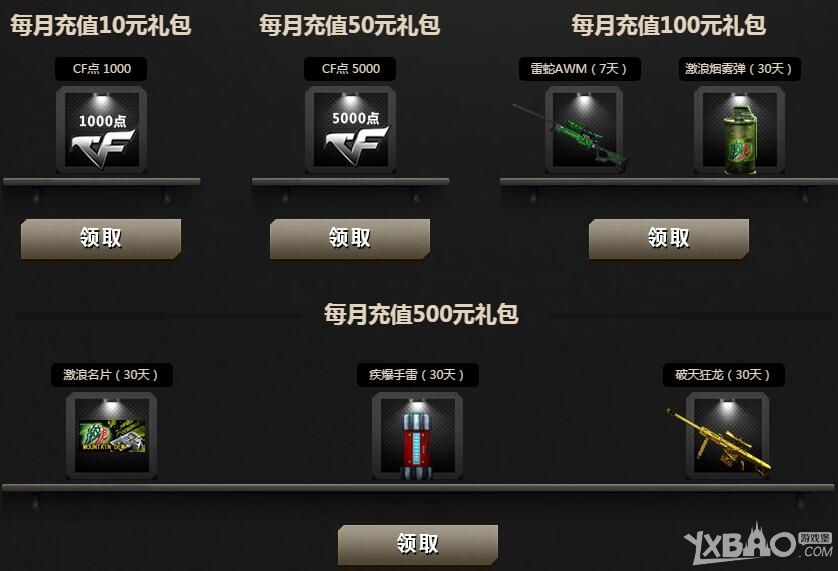
Task: Click the 激浪名片 Mountain Dew card icon
Action: pyautogui.click(x=111, y=436)
